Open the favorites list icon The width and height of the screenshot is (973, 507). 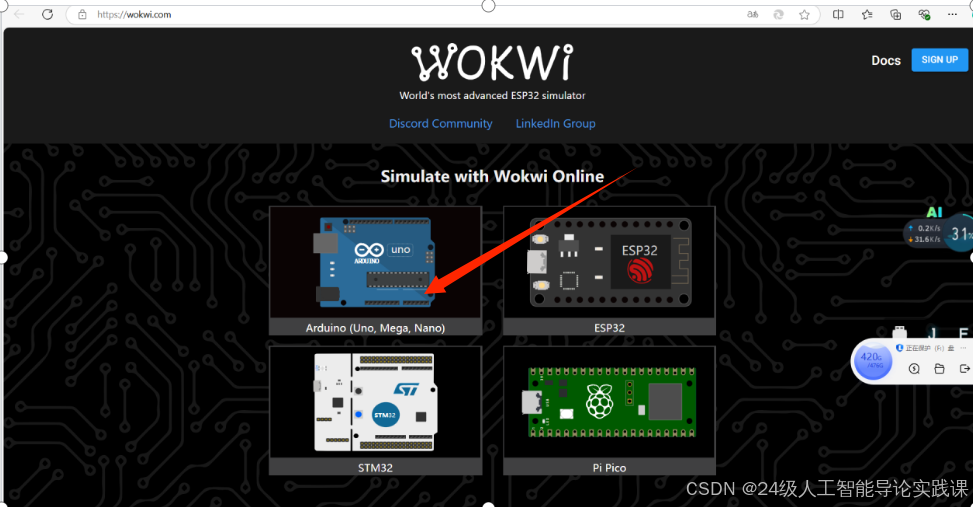[867, 14]
